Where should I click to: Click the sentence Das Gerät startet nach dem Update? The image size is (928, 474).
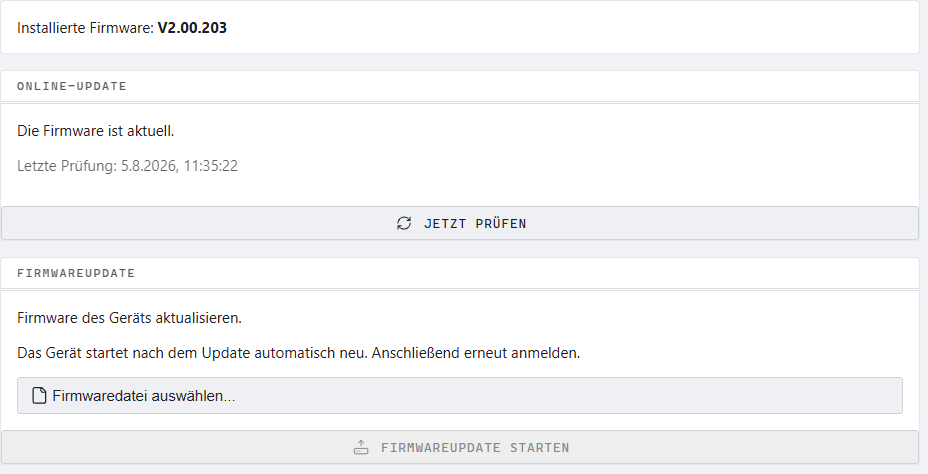(x=192, y=353)
